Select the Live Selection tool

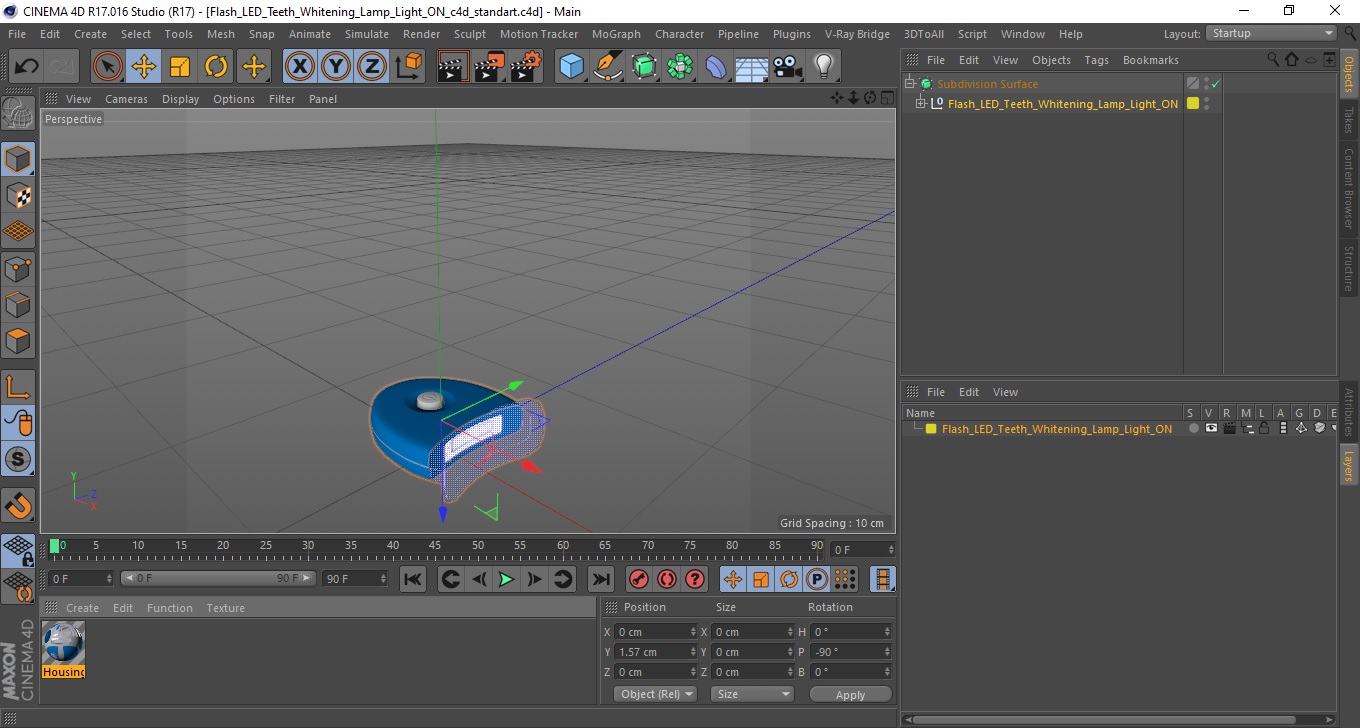pyautogui.click(x=108, y=67)
